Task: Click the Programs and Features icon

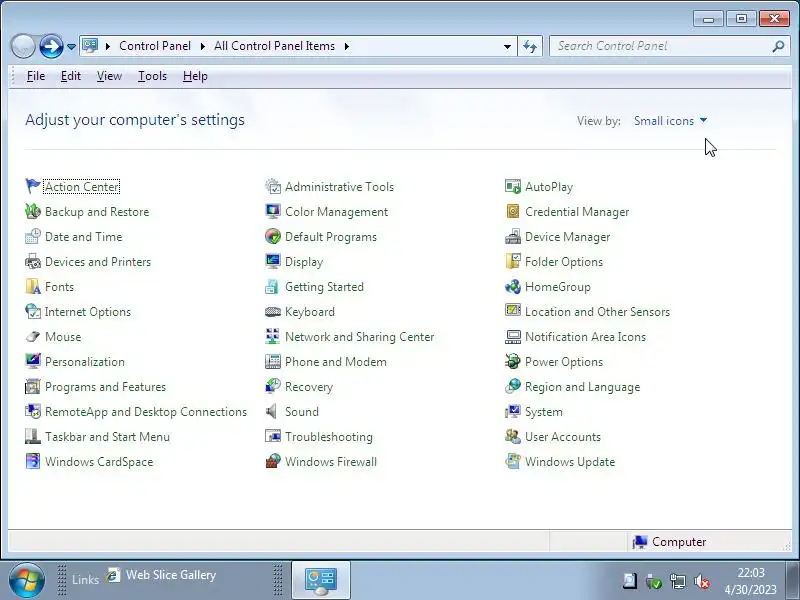Action: (x=33, y=386)
